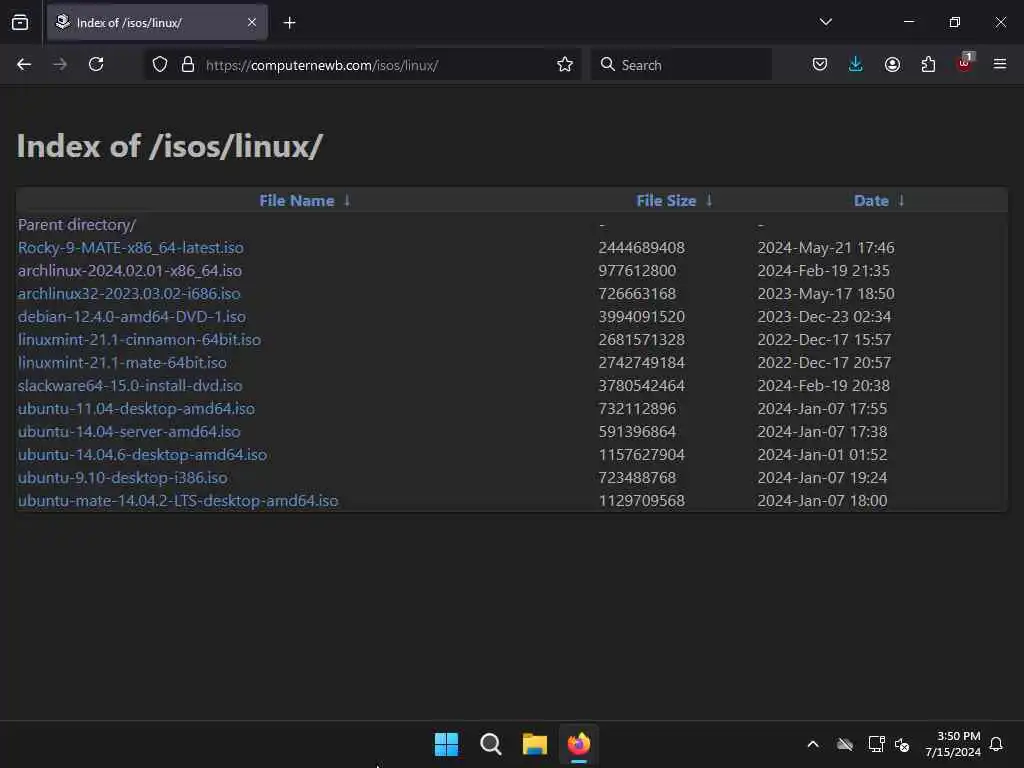Click the File Size descending arrow

[x=709, y=200]
